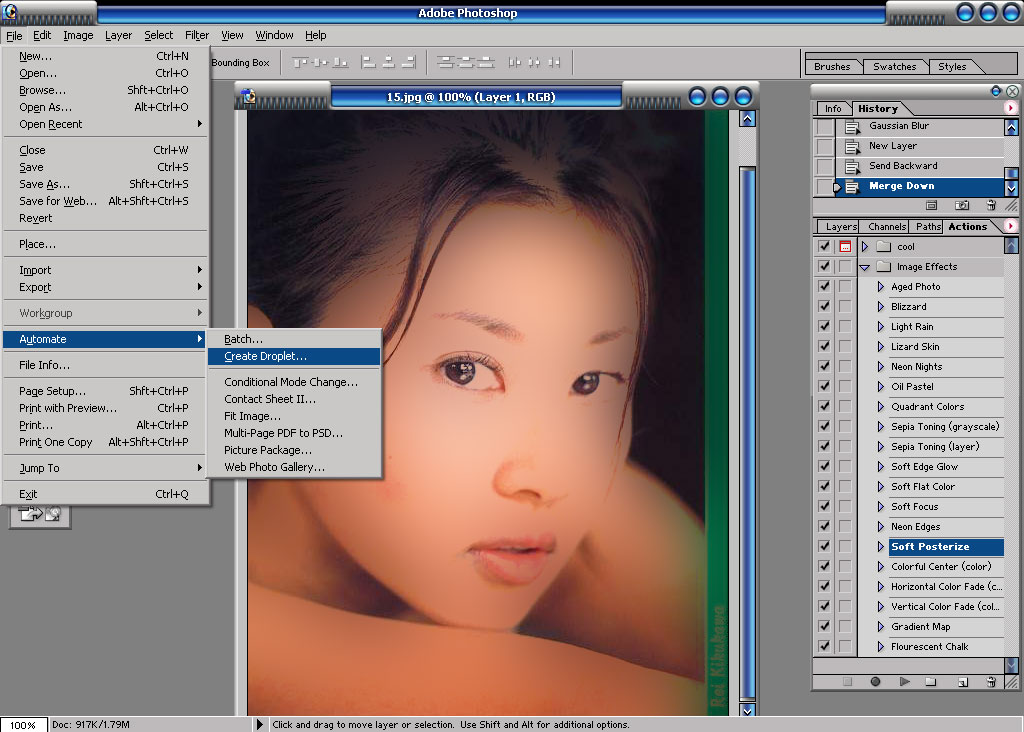This screenshot has width=1024, height=732.
Task: Delete current state trash icon in History
Action: point(991,205)
